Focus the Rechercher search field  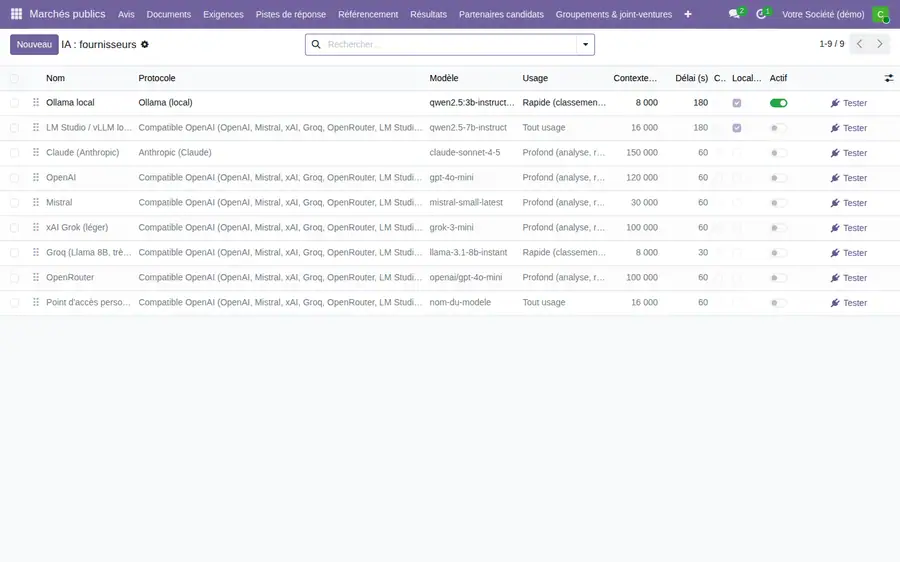451,44
